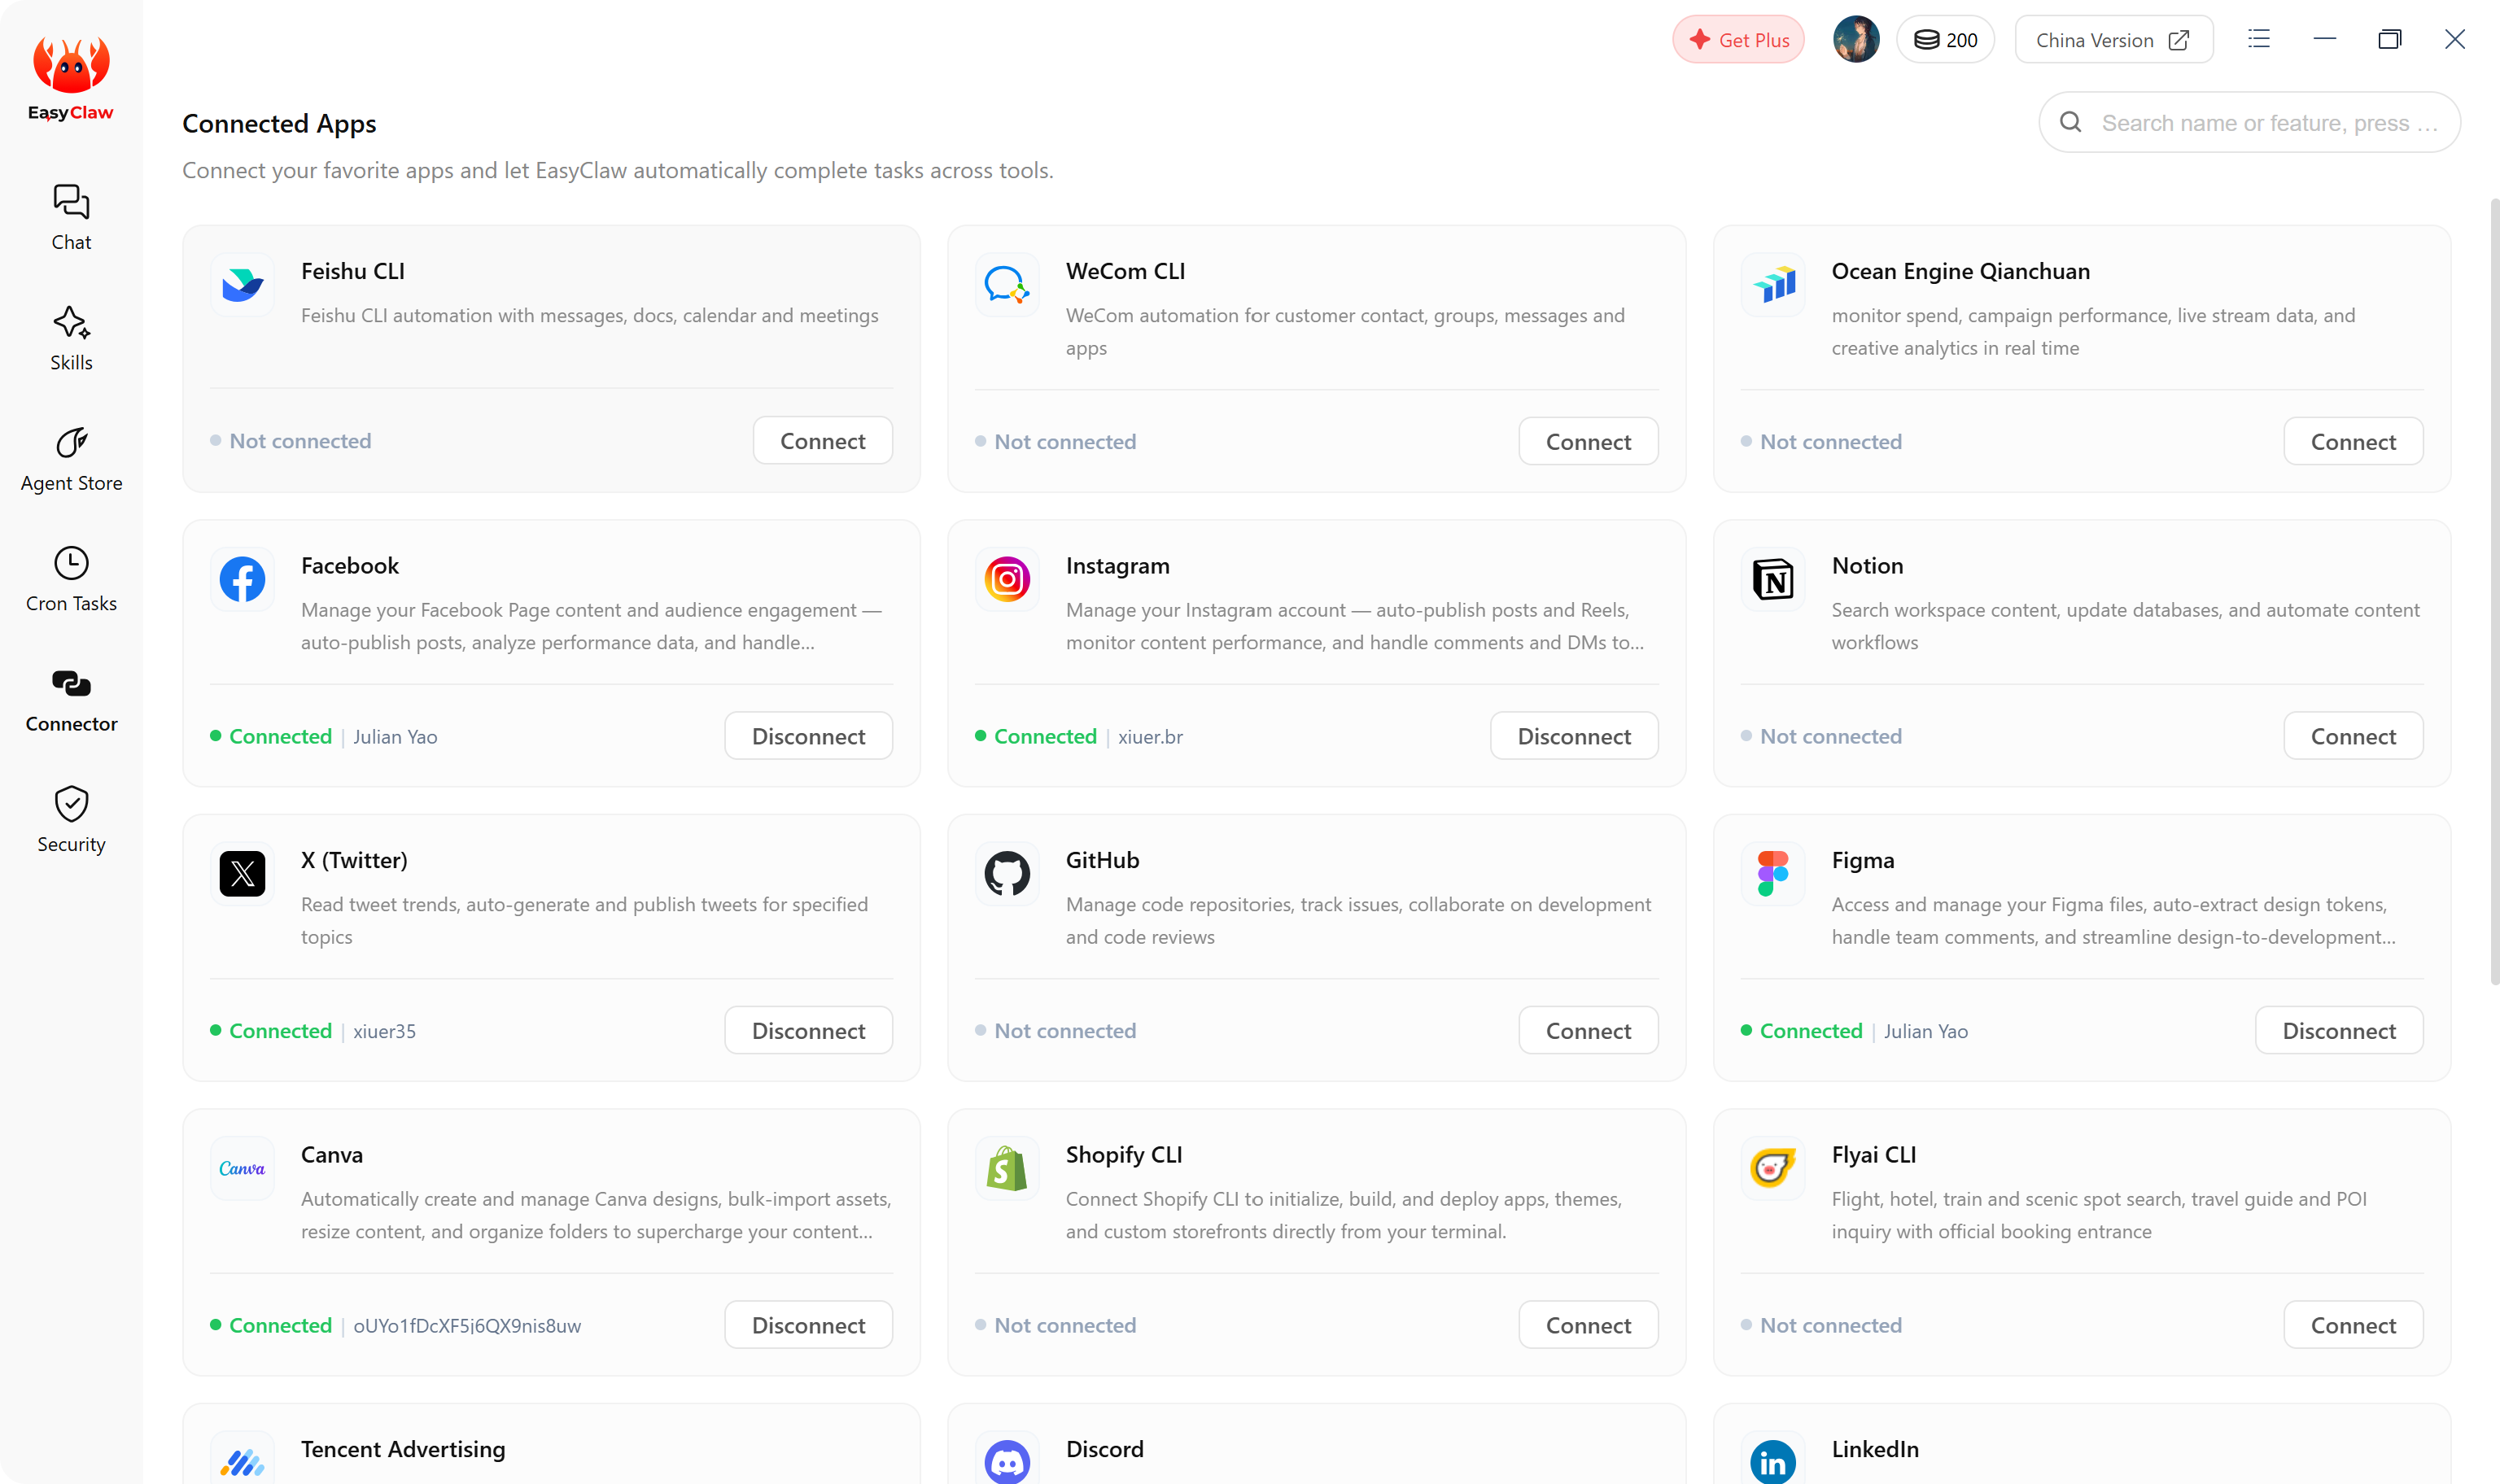Click the Notion app icon
Screen dimensions: 2500x1484
tap(1773, 579)
